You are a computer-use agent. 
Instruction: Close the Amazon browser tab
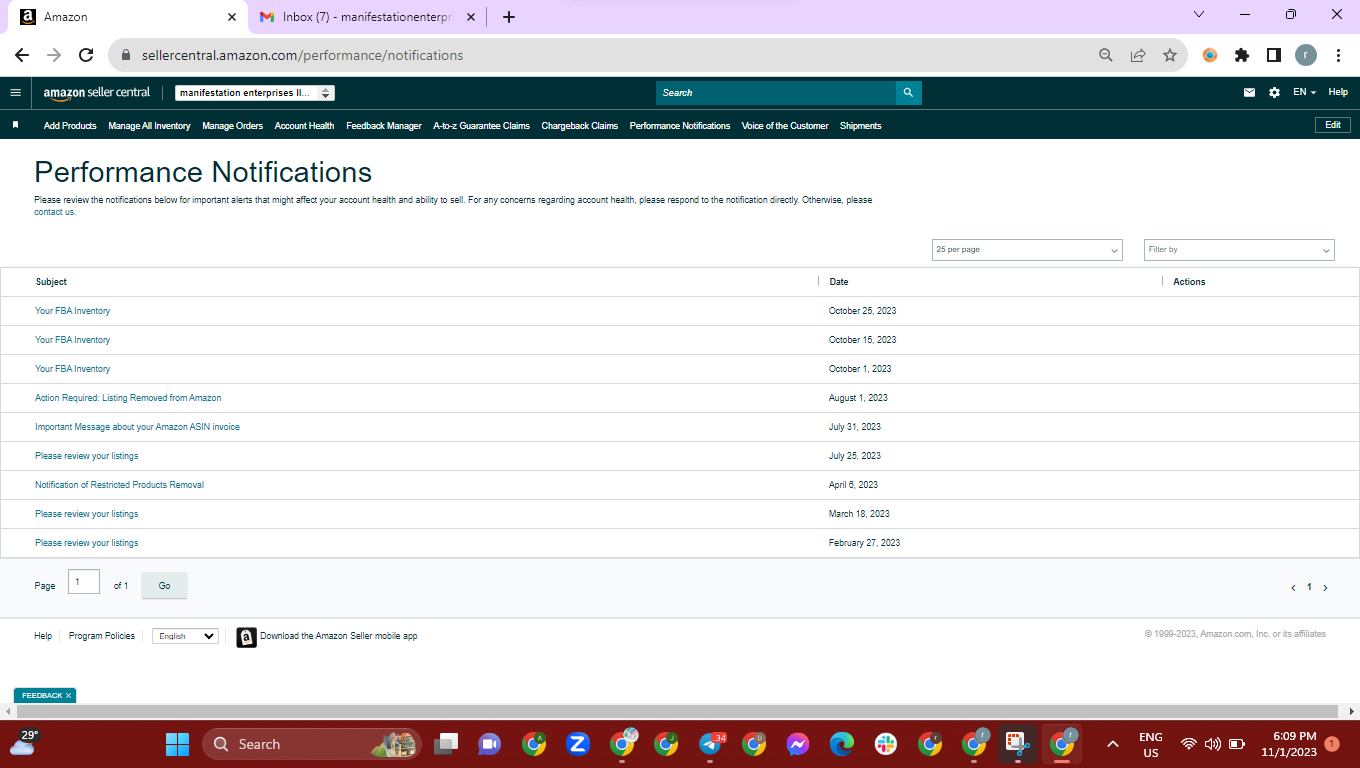point(232,17)
